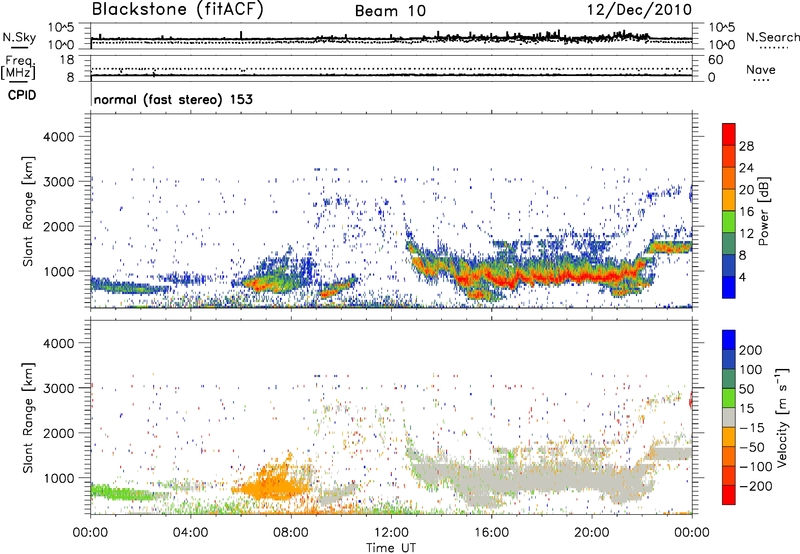Click the red bottom velocity colorbar segment
Image resolution: width=800 pixels, height=554 pixels.
(729, 495)
